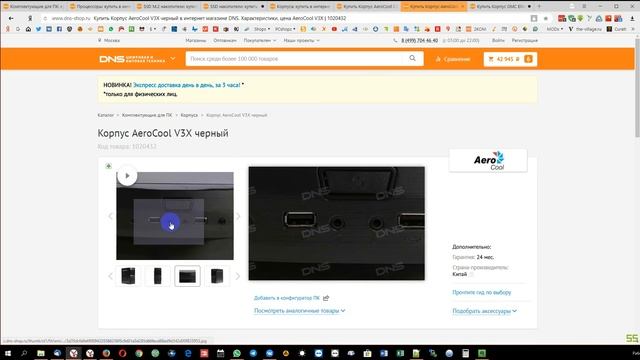Click the magnifier icon in the search field
Screen dimensions: 640x360
pyautogui.click(x=413, y=58)
